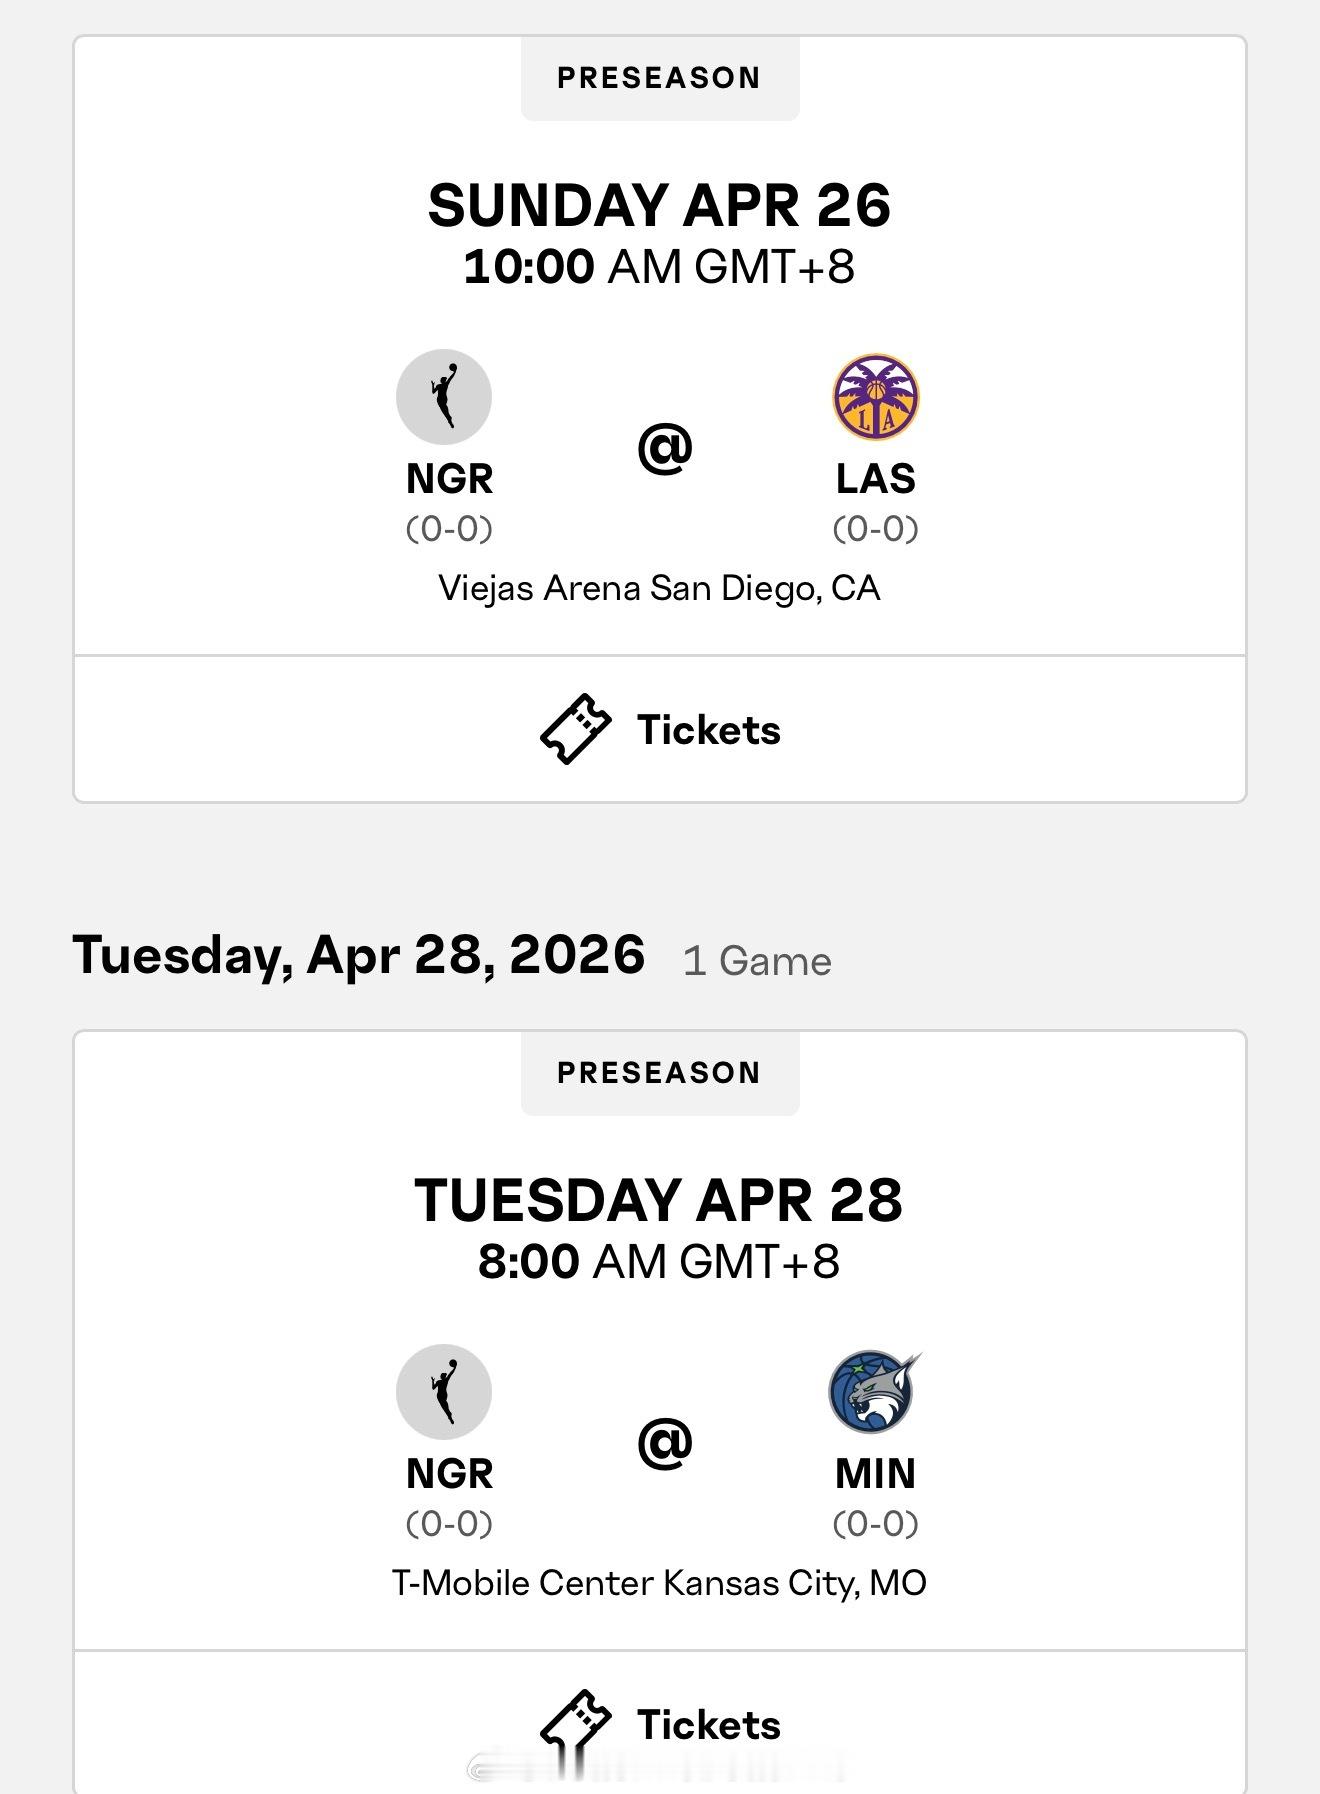
Task: Open the Minnesota Lynx team logo
Action: click(x=876, y=1391)
